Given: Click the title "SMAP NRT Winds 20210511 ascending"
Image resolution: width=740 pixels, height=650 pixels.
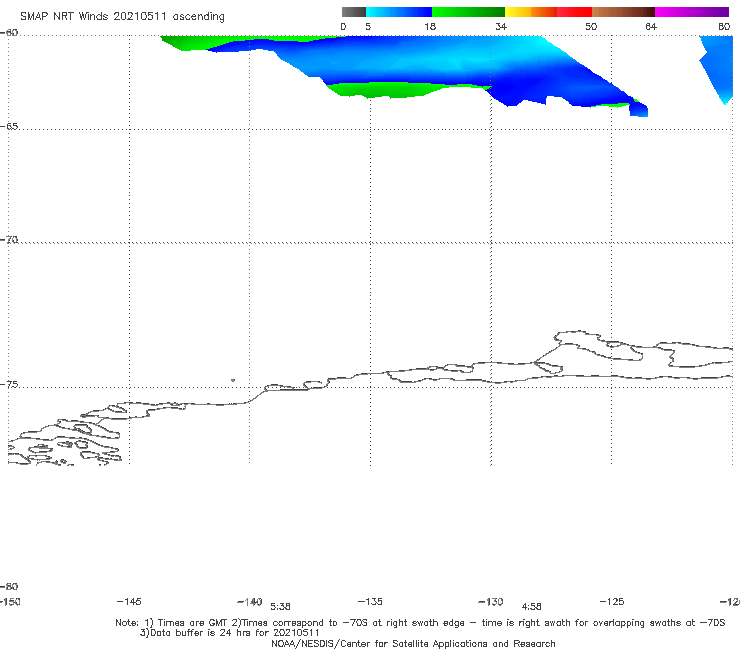Looking at the screenshot, I should coord(122,16).
